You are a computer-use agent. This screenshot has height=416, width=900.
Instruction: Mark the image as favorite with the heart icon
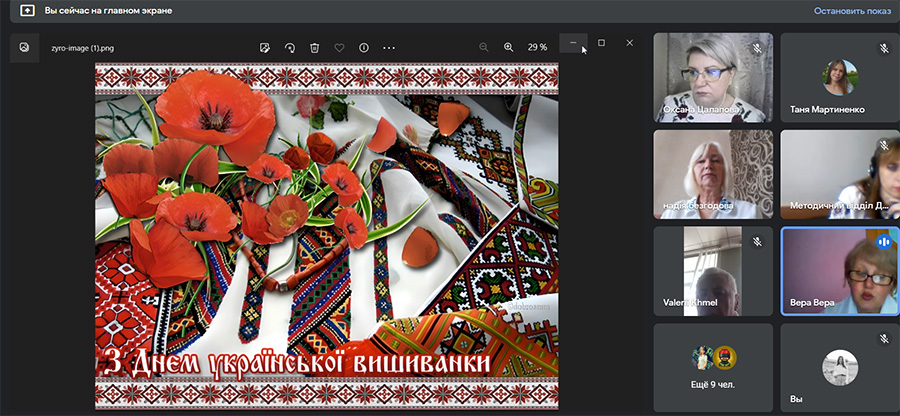(x=339, y=47)
